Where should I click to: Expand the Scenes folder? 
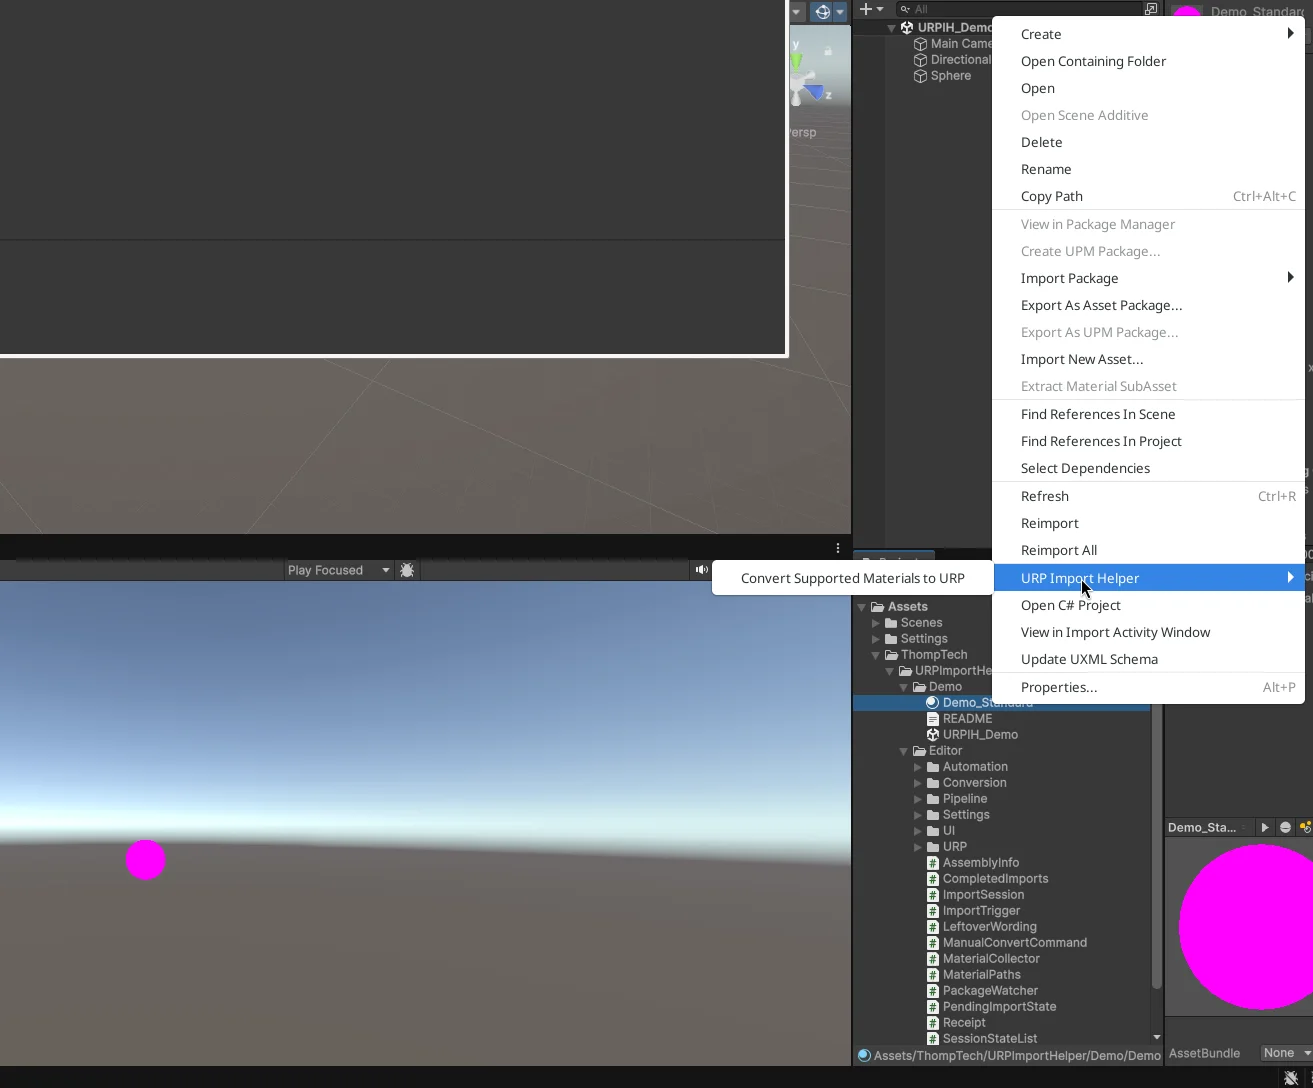877,623
